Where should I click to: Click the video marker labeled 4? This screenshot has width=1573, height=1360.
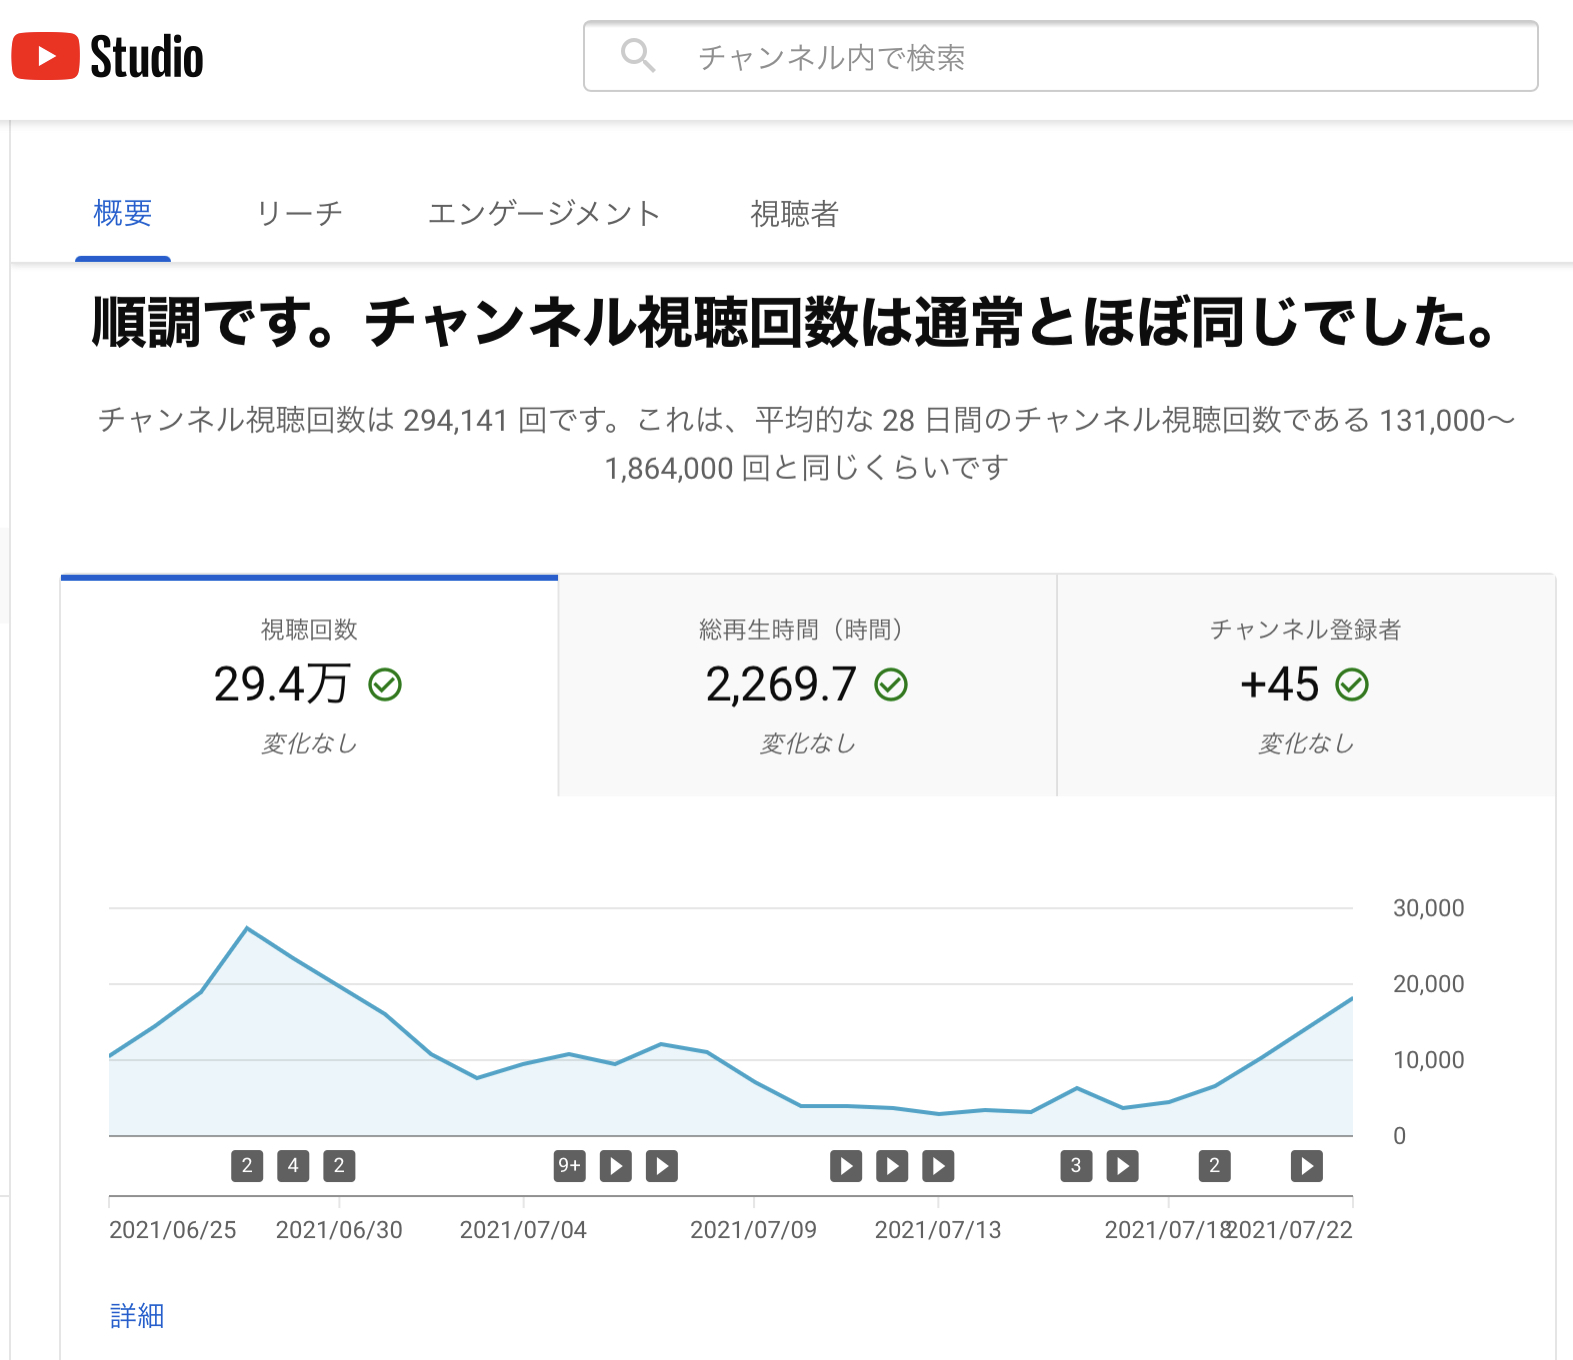[293, 1166]
